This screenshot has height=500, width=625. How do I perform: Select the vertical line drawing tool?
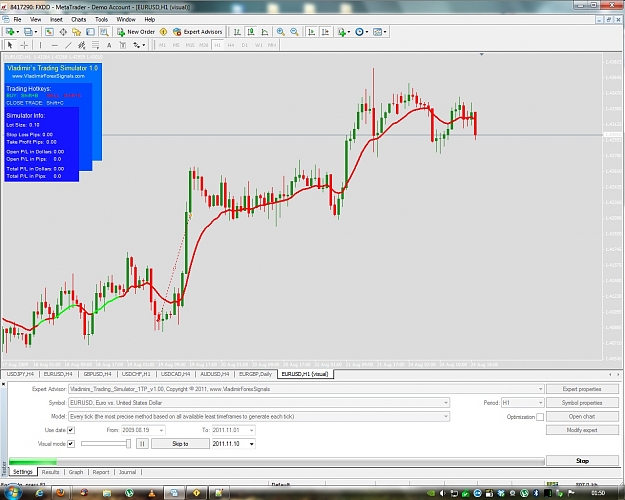click(40, 45)
